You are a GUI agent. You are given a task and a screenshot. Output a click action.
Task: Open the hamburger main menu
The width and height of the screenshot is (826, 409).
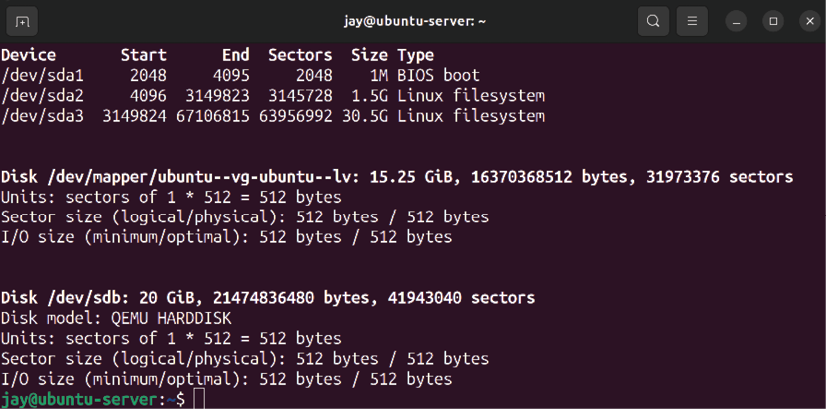(692, 22)
